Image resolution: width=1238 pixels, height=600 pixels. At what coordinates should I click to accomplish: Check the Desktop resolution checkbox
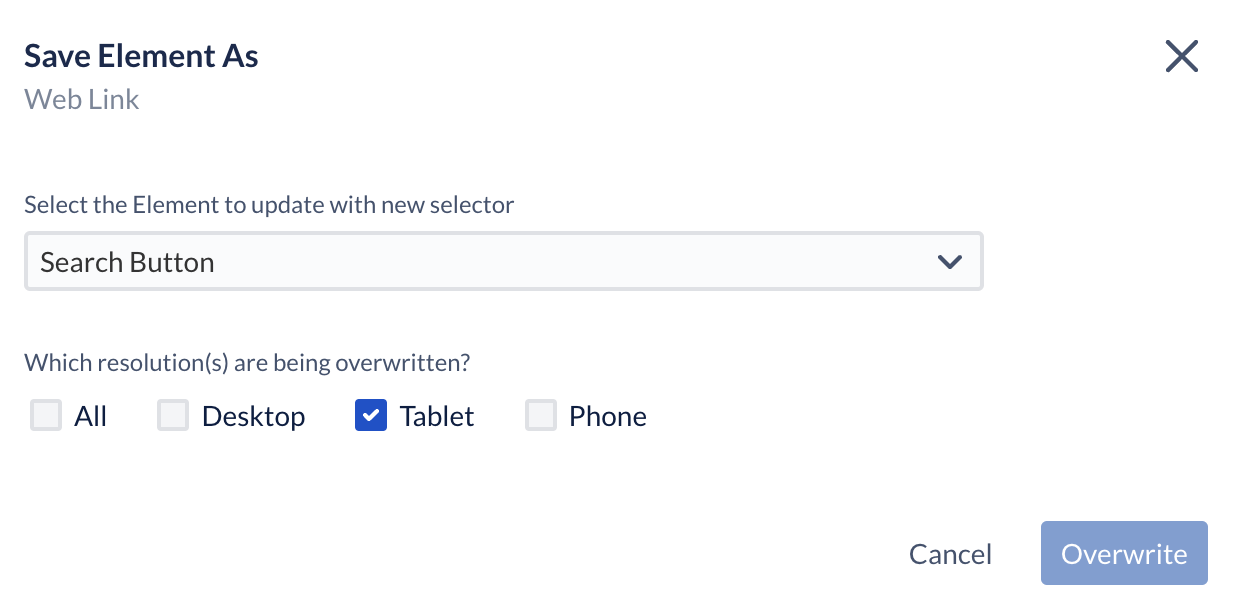pyautogui.click(x=173, y=416)
